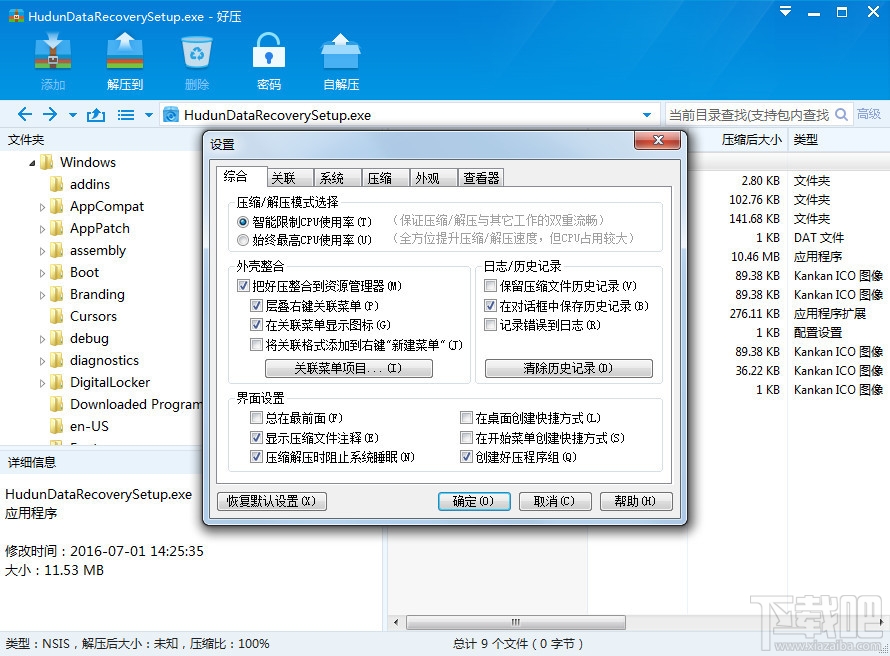Expand the Branding folder node
890x656 pixels.
[x=42, y=295]
